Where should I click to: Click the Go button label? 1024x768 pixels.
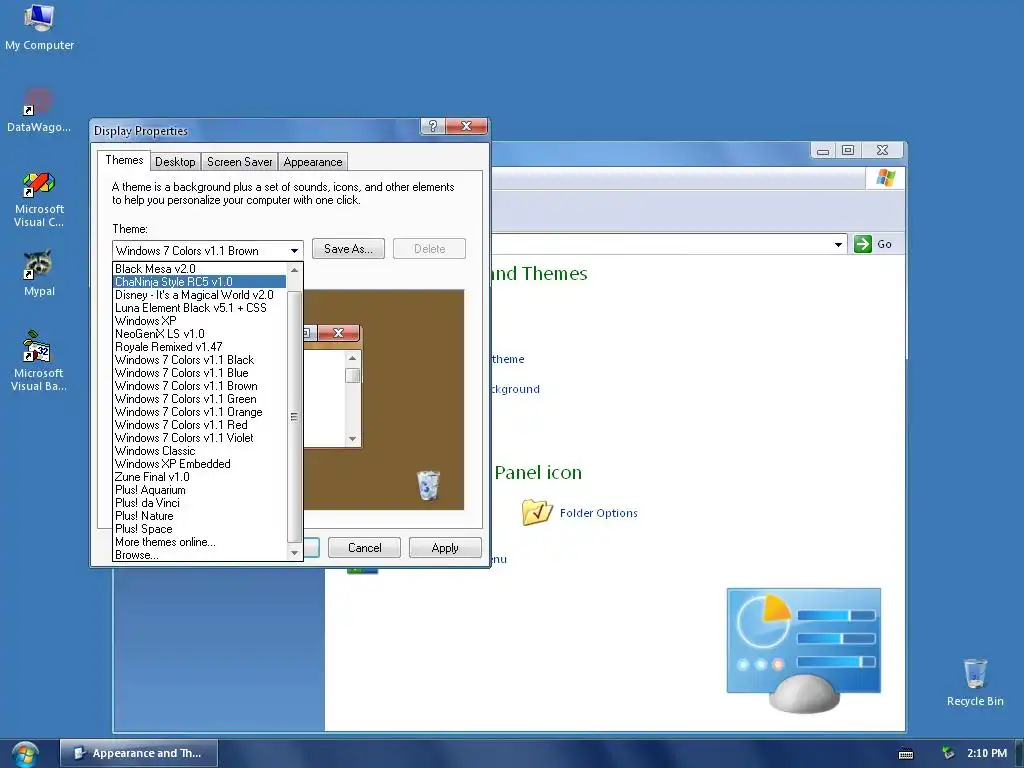(x=884, y=244)
